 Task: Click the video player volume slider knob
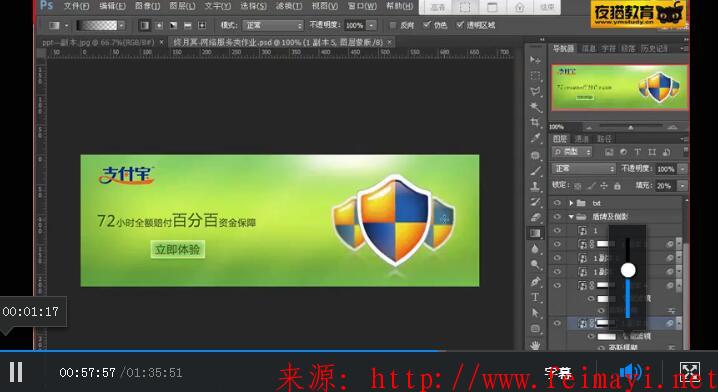point(628,270)
